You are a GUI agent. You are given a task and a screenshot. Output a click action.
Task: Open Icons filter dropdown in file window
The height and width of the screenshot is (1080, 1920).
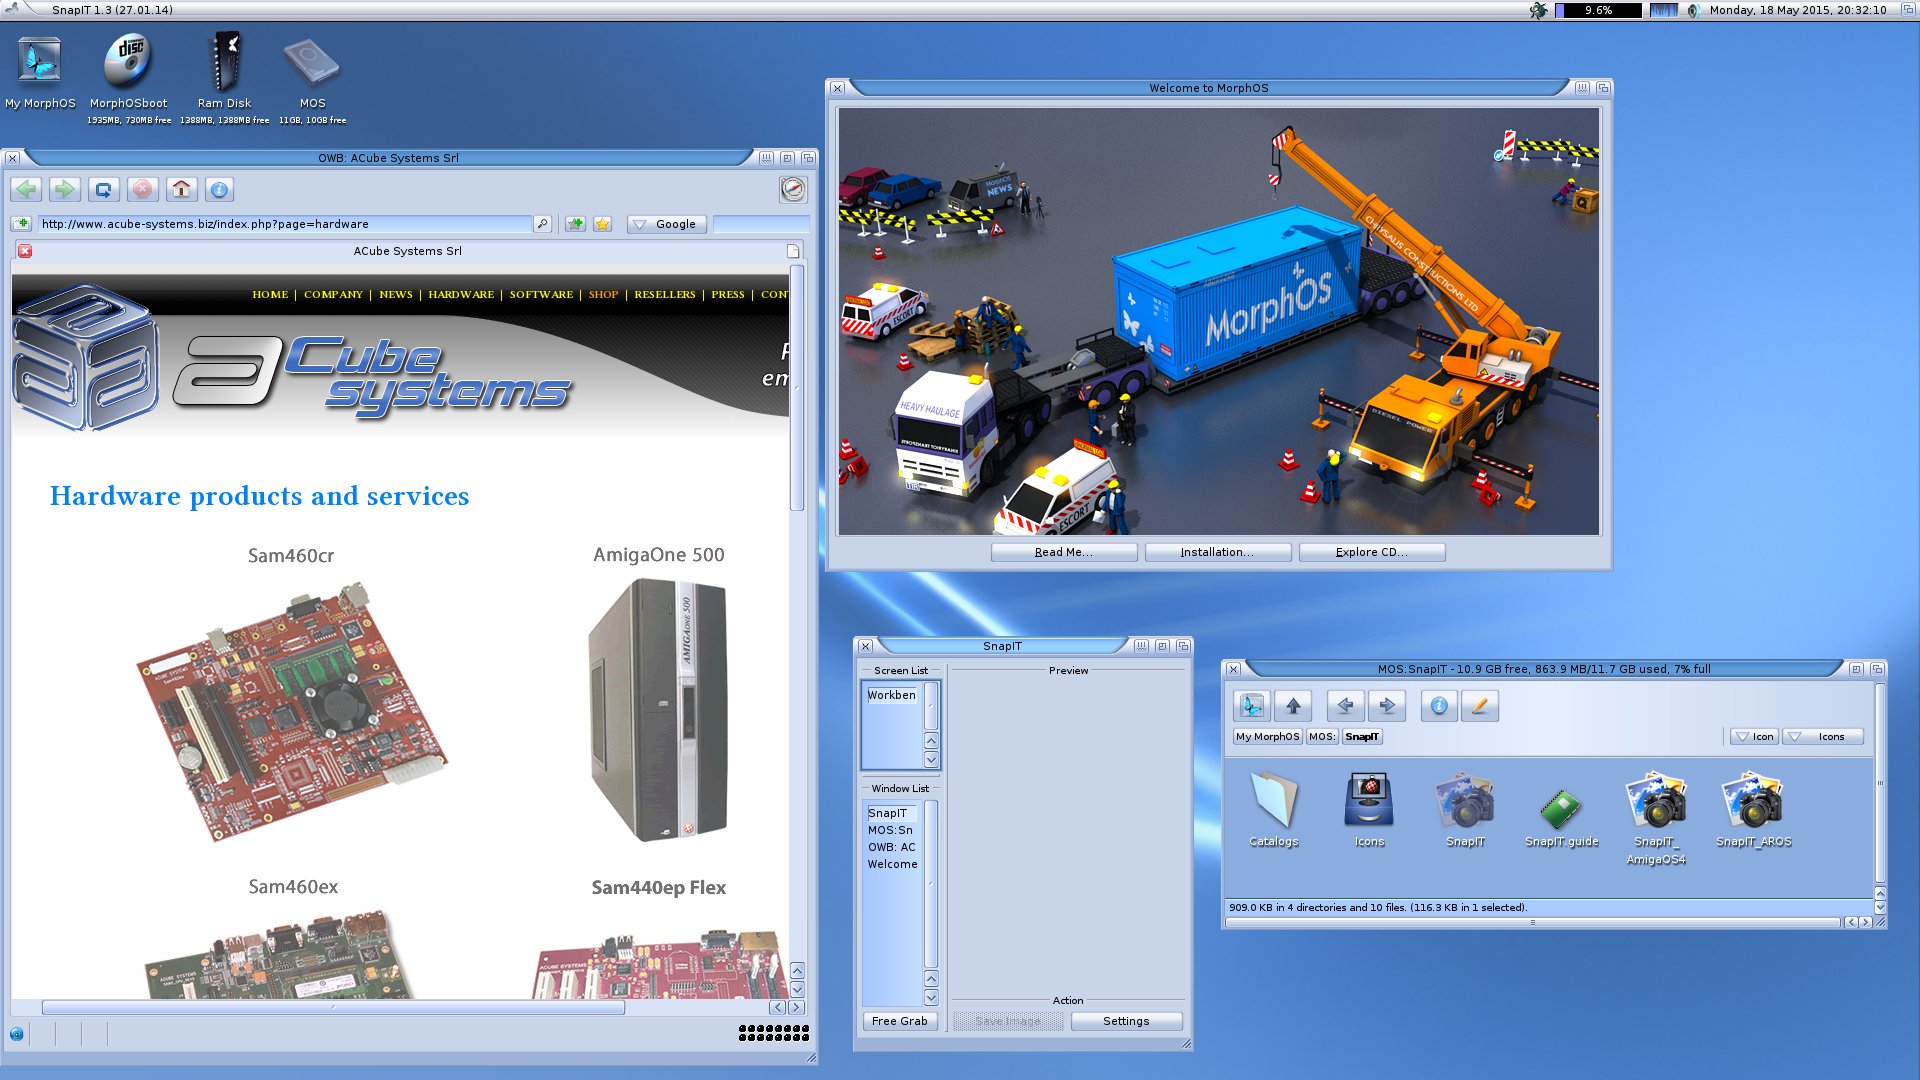(1824, 737)
